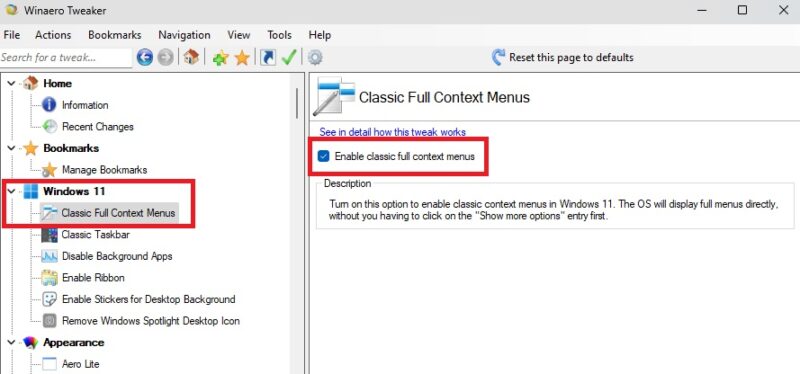The height and width of the screenshot is (374, 800).
Task: Collapse the Appearance tree section
Action: [11, 342]
